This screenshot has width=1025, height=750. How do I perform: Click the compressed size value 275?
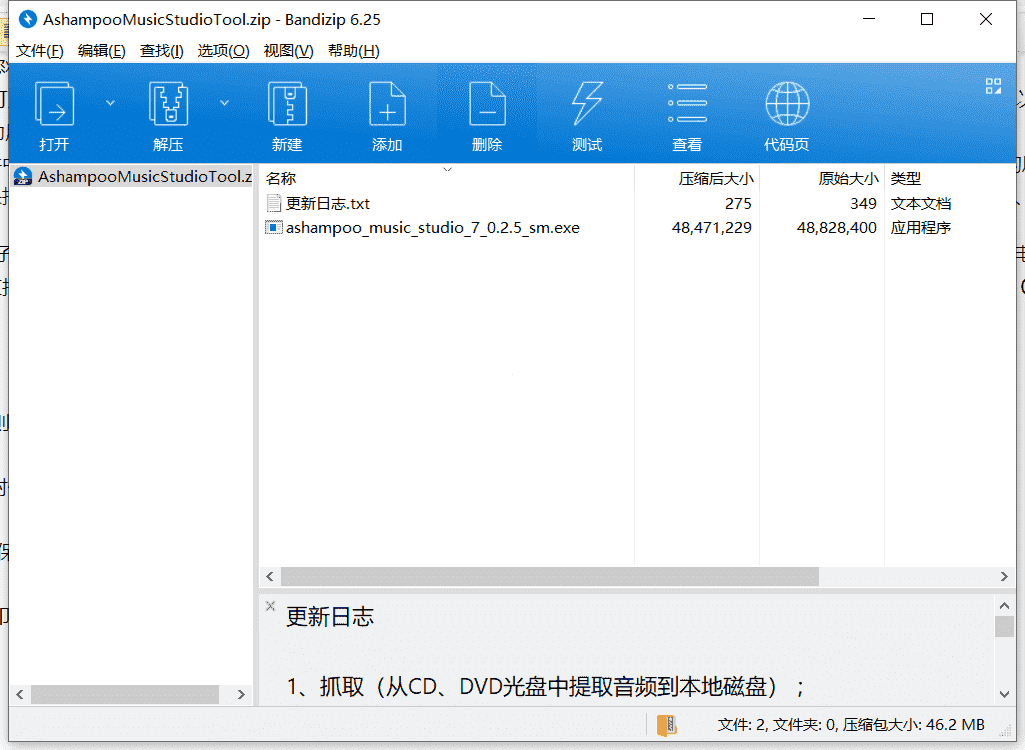[738, 203]
